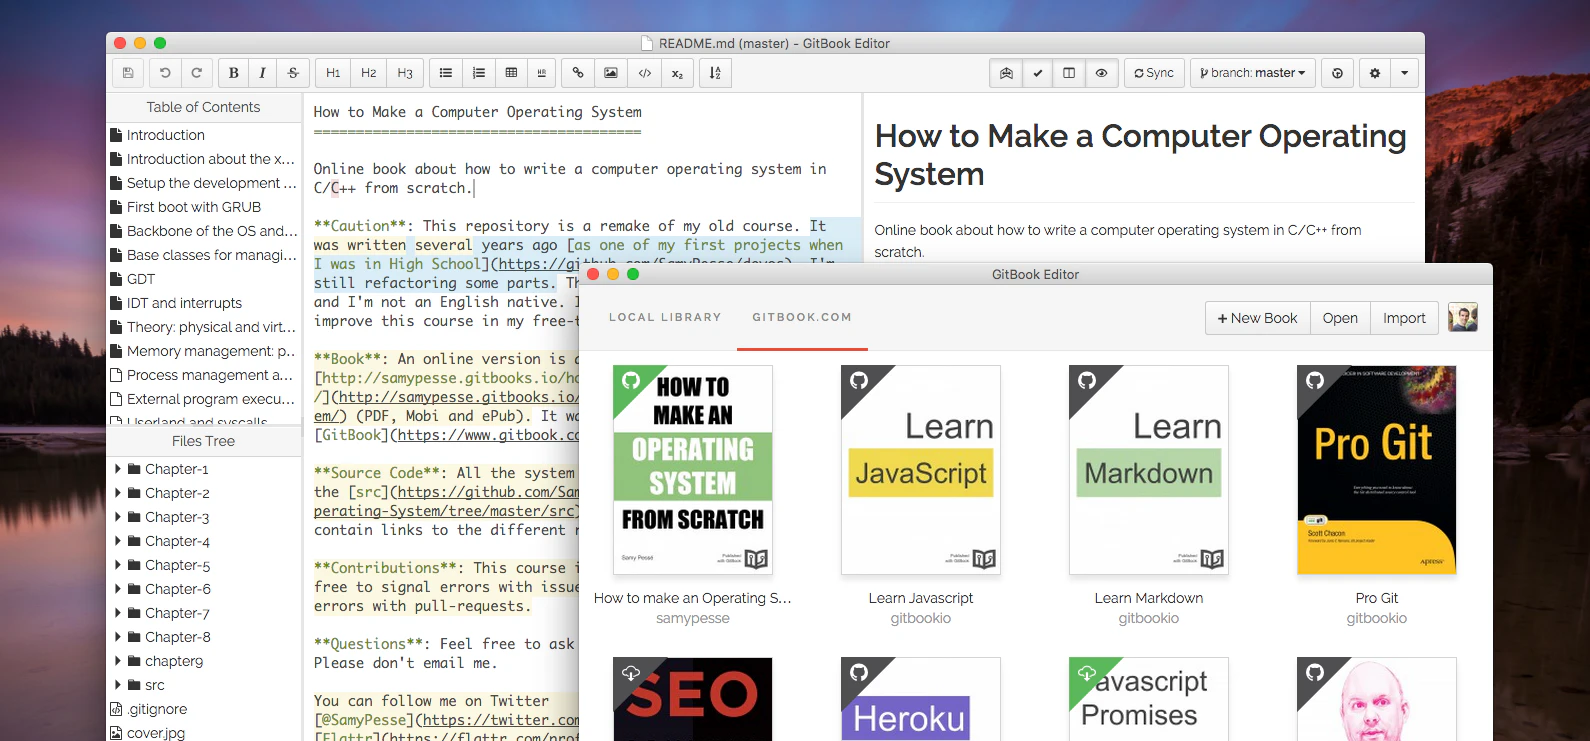Screen dimensions: 1590x741
Task: Insert a horizontal rule
Action: tap(542, 73)
